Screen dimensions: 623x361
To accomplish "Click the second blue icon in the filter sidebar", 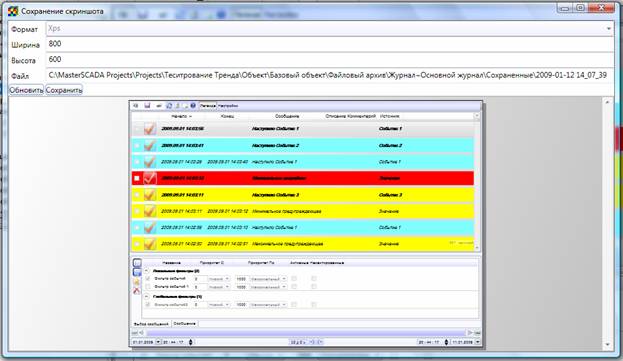I will [137, 272].
